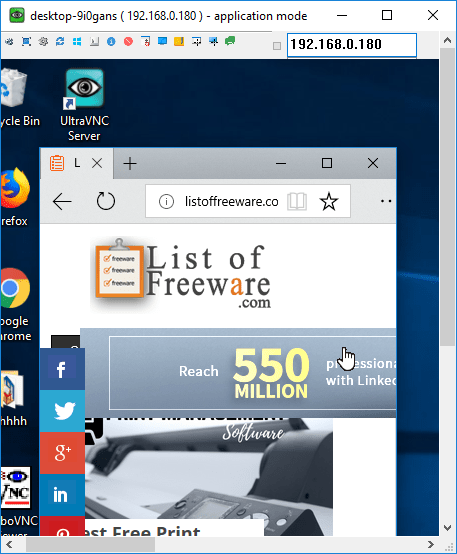
Task: Minimize the Edge browser window
Action: pos(281,163)
